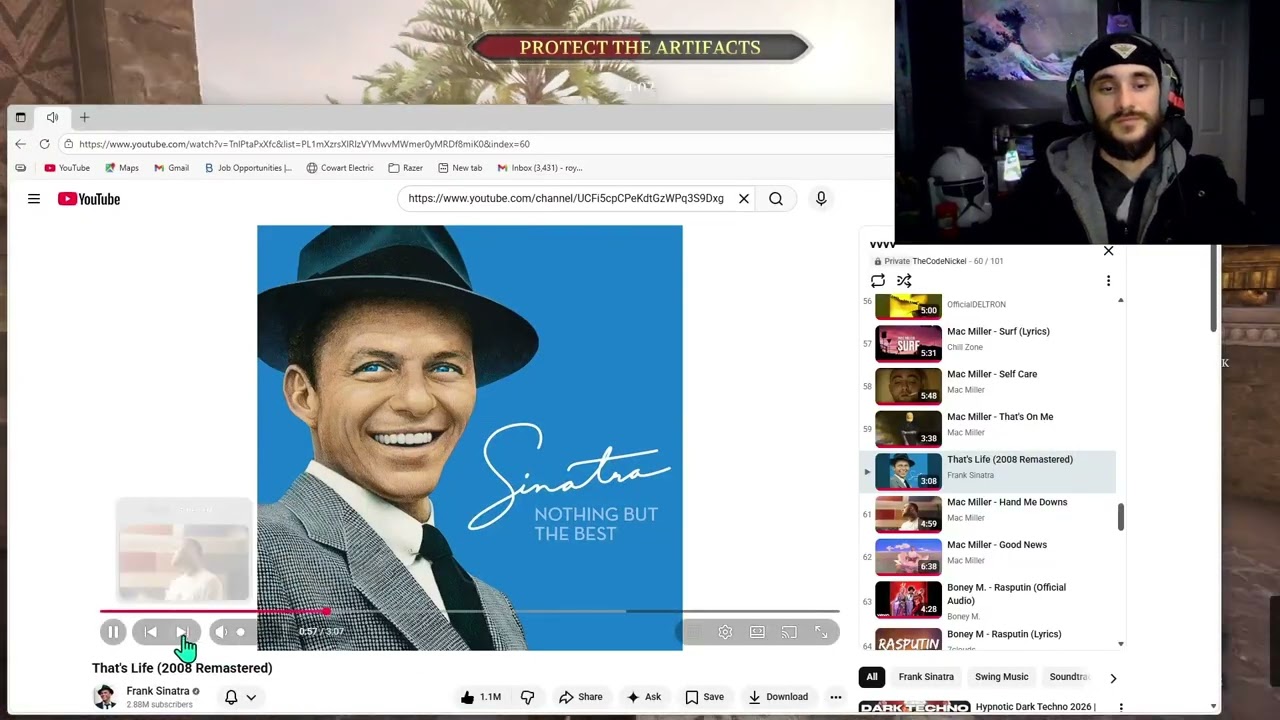Cast video using the Play on TV icon
1280x720 pixels.
(x=789, y=632)
